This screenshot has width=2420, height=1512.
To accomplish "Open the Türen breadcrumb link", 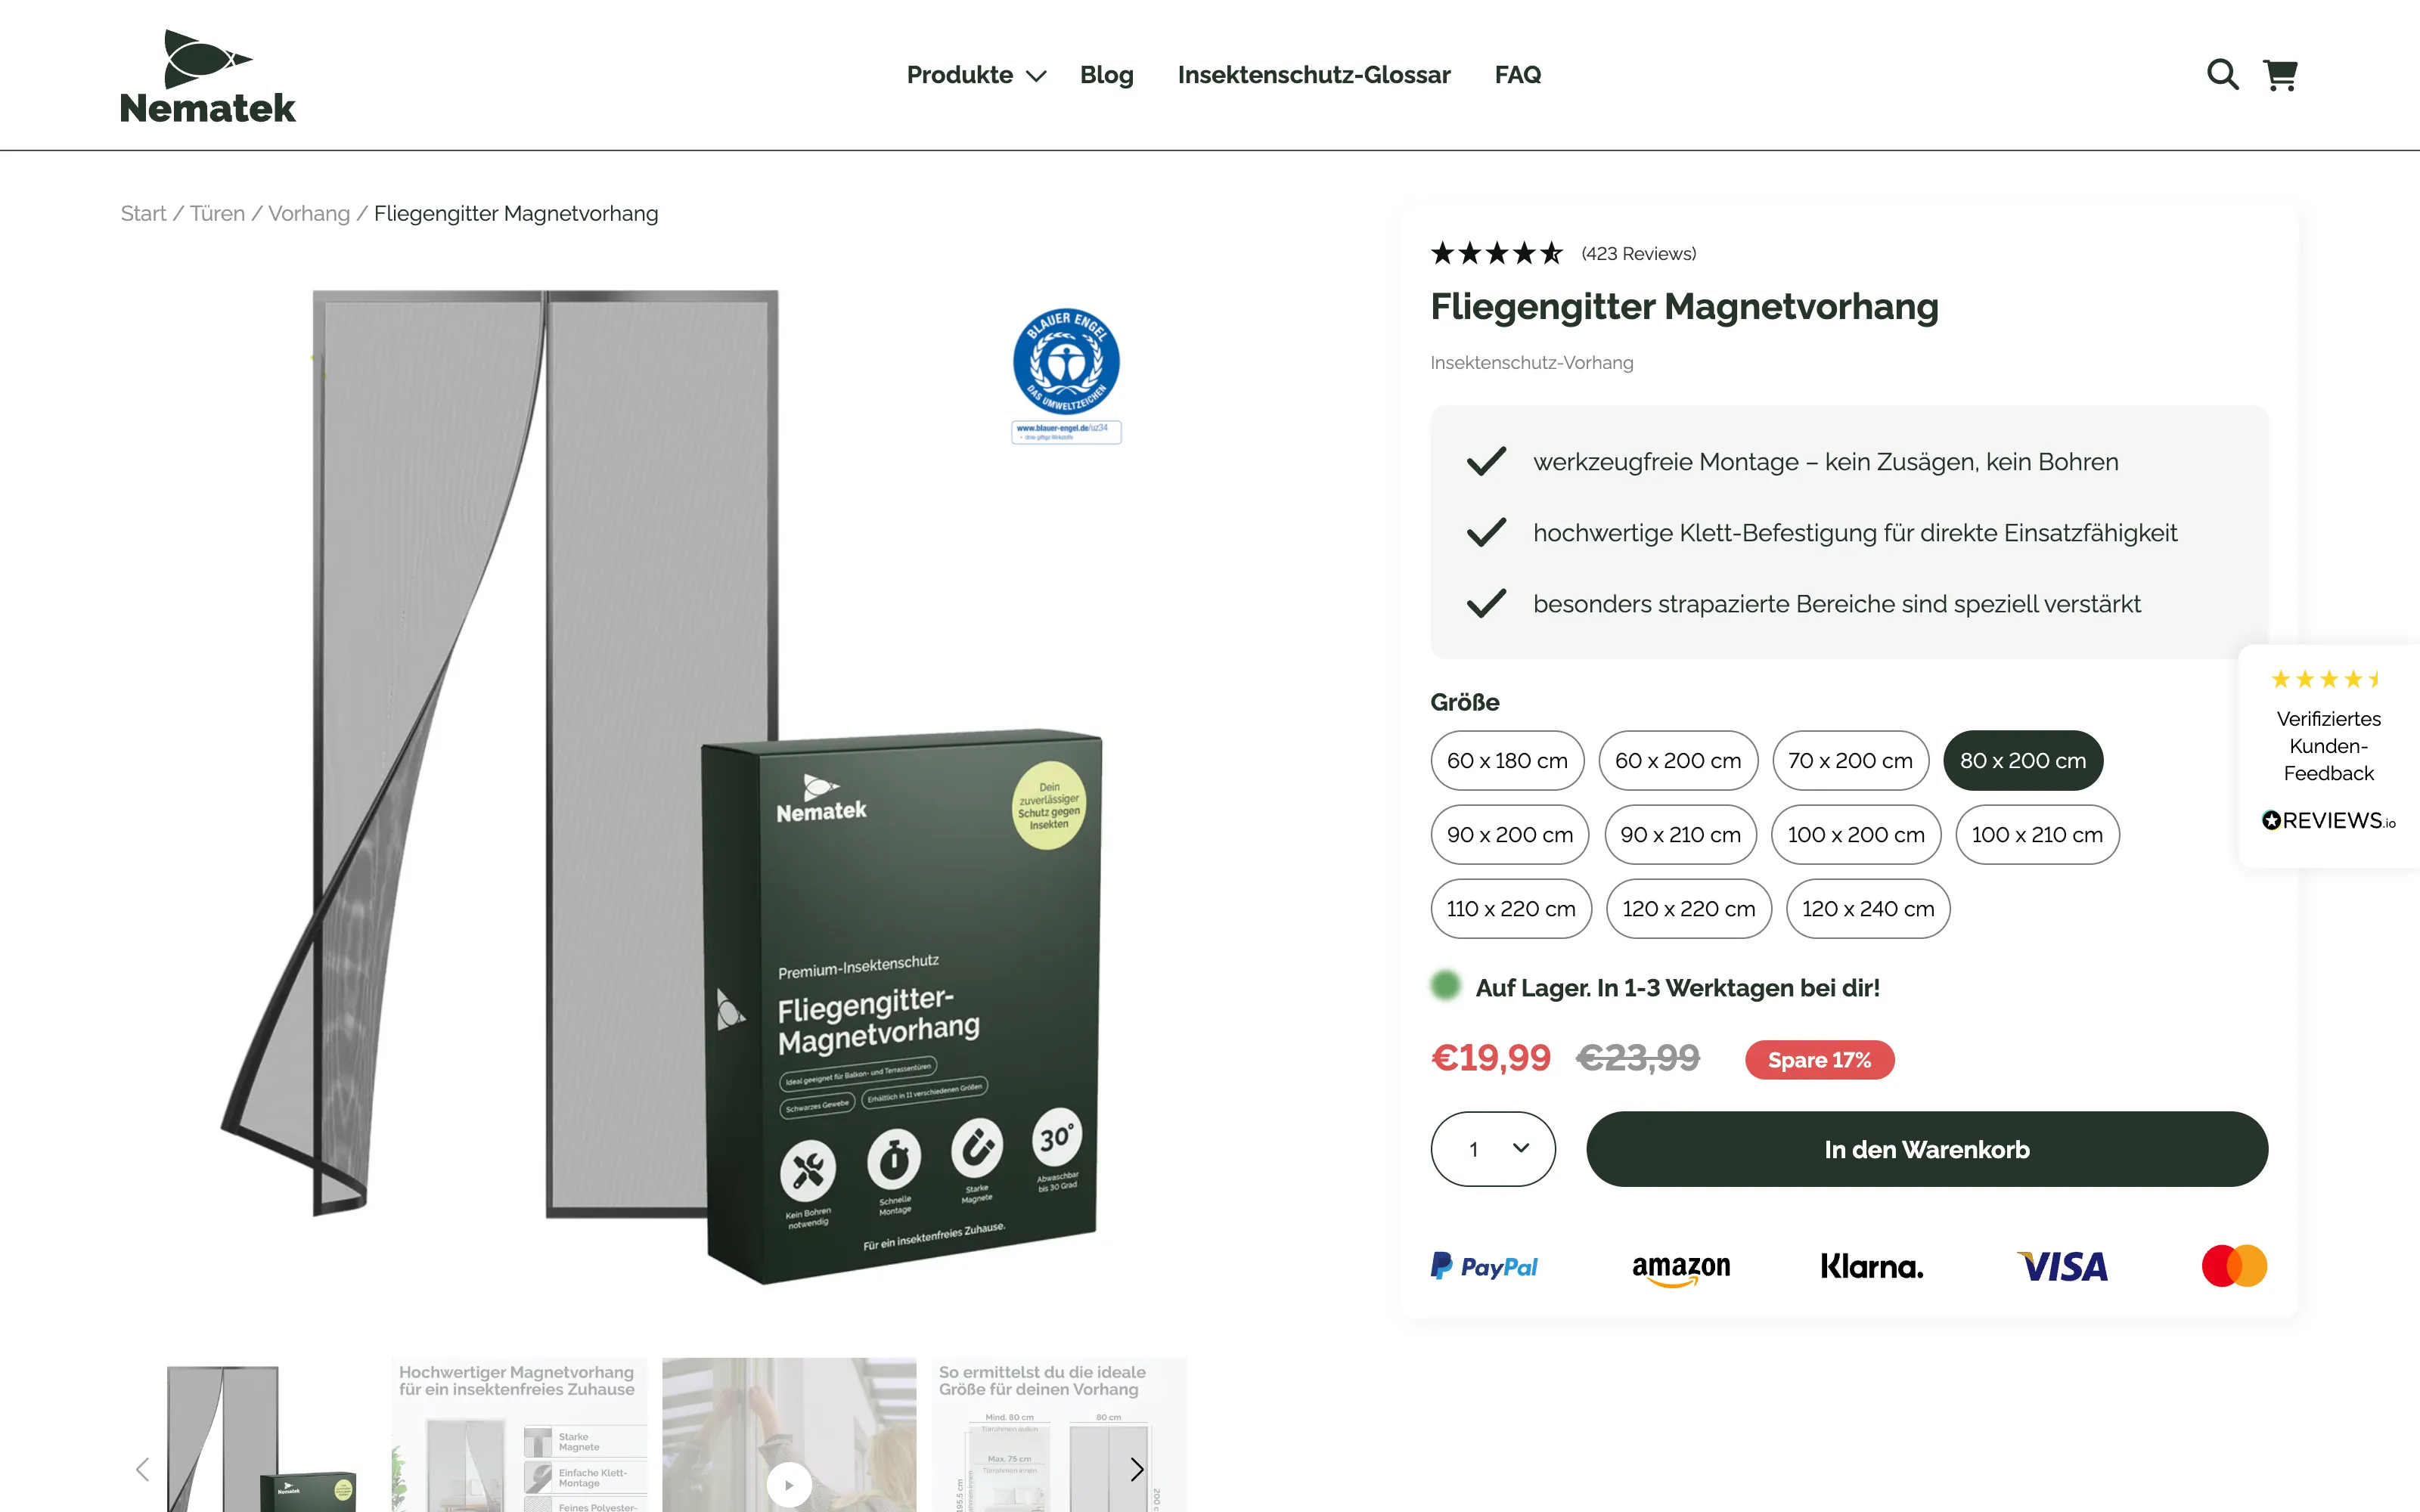I will 217,213.
